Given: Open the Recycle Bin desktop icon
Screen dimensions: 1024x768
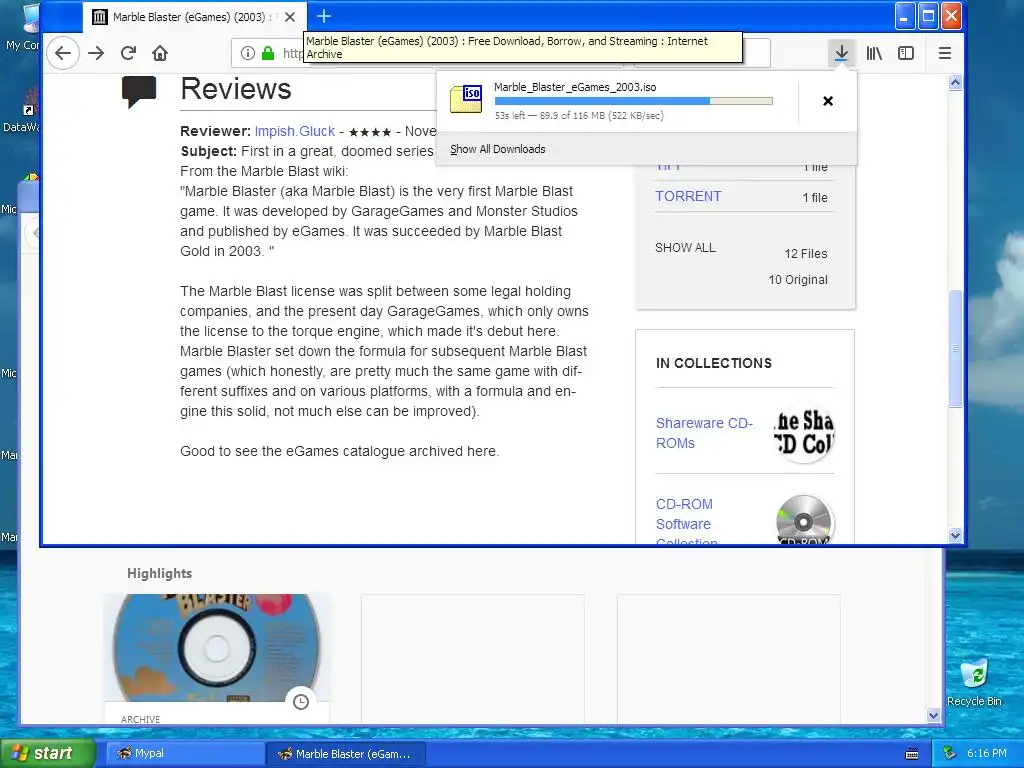Looking at the screenshot, I should click(974, 683).
